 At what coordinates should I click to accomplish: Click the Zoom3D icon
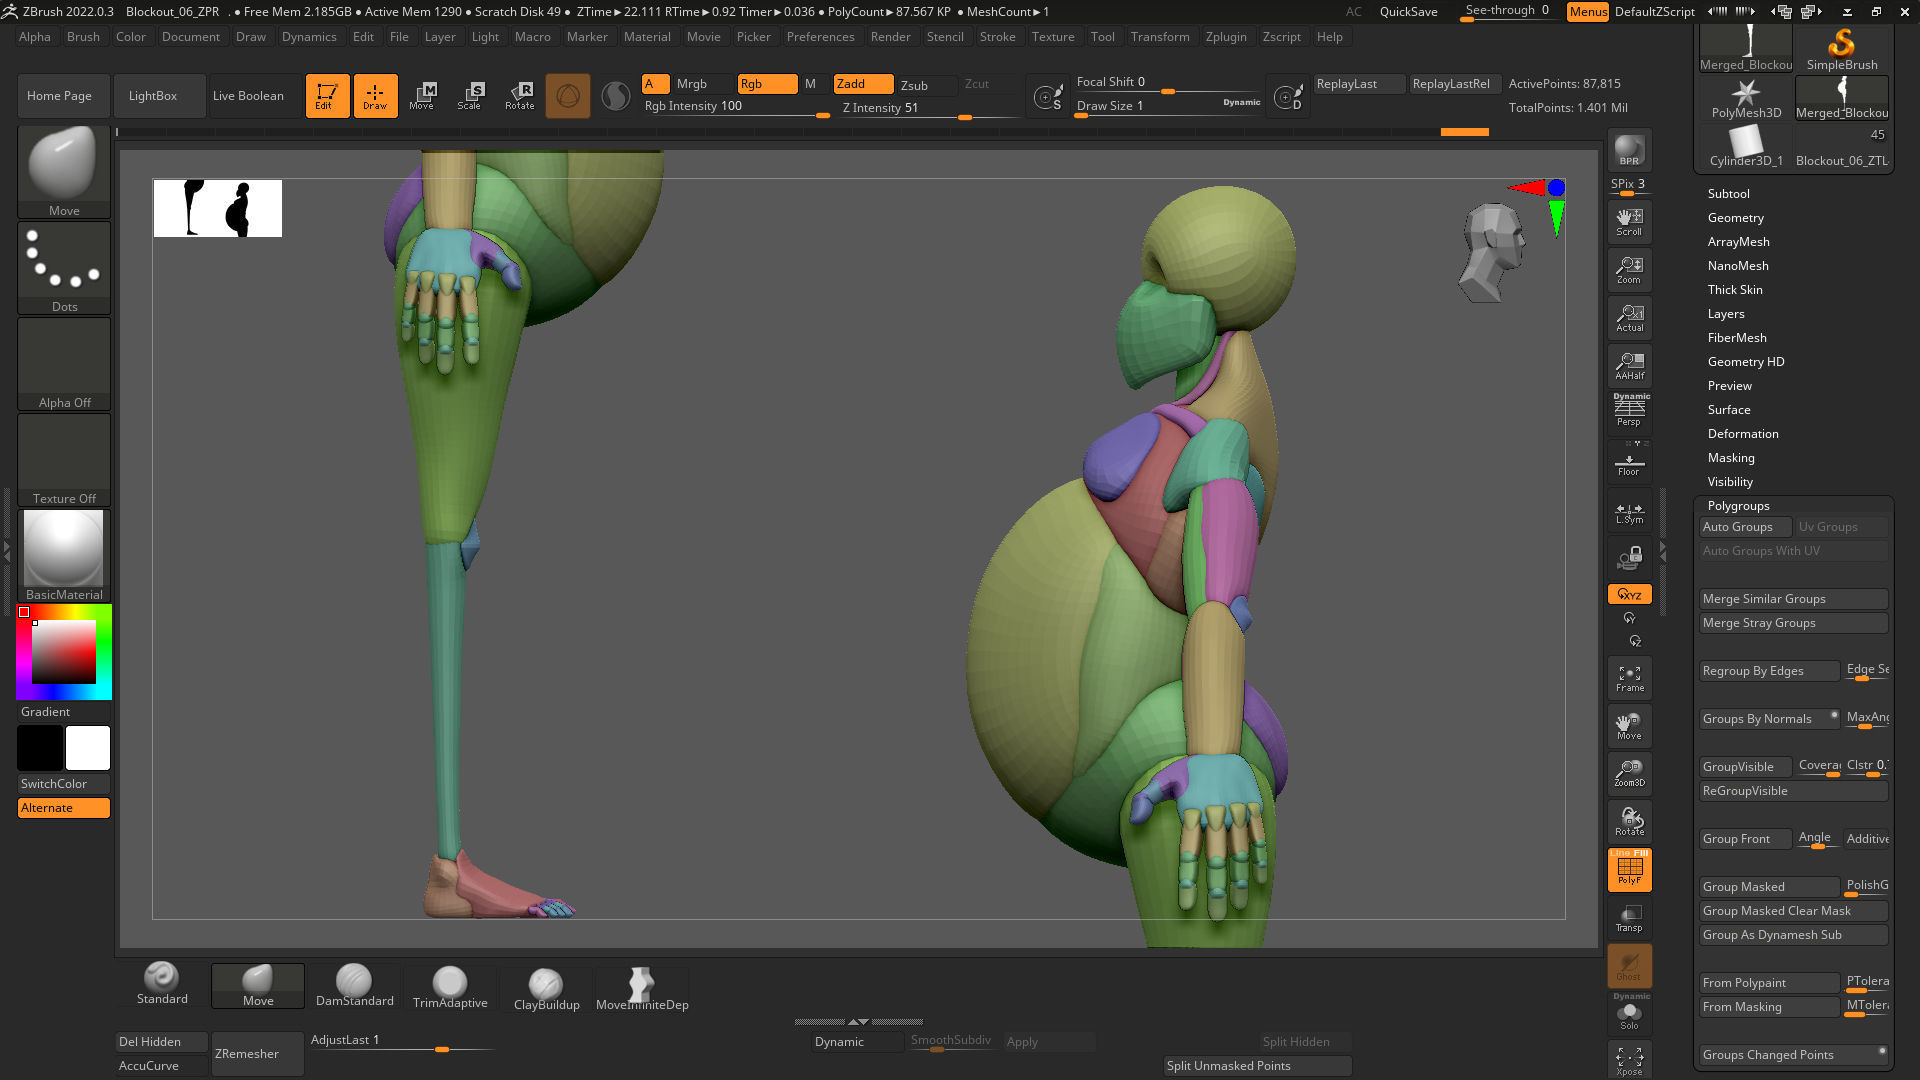1629,774
